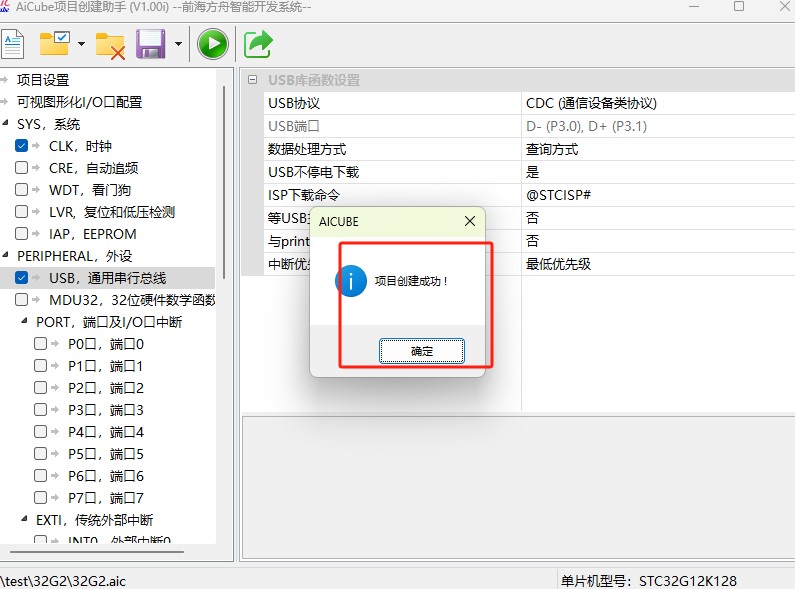Select WDT 看门狗 tree label
The width and height of the screenshot is (795, 589).
(x=90, y=190)
